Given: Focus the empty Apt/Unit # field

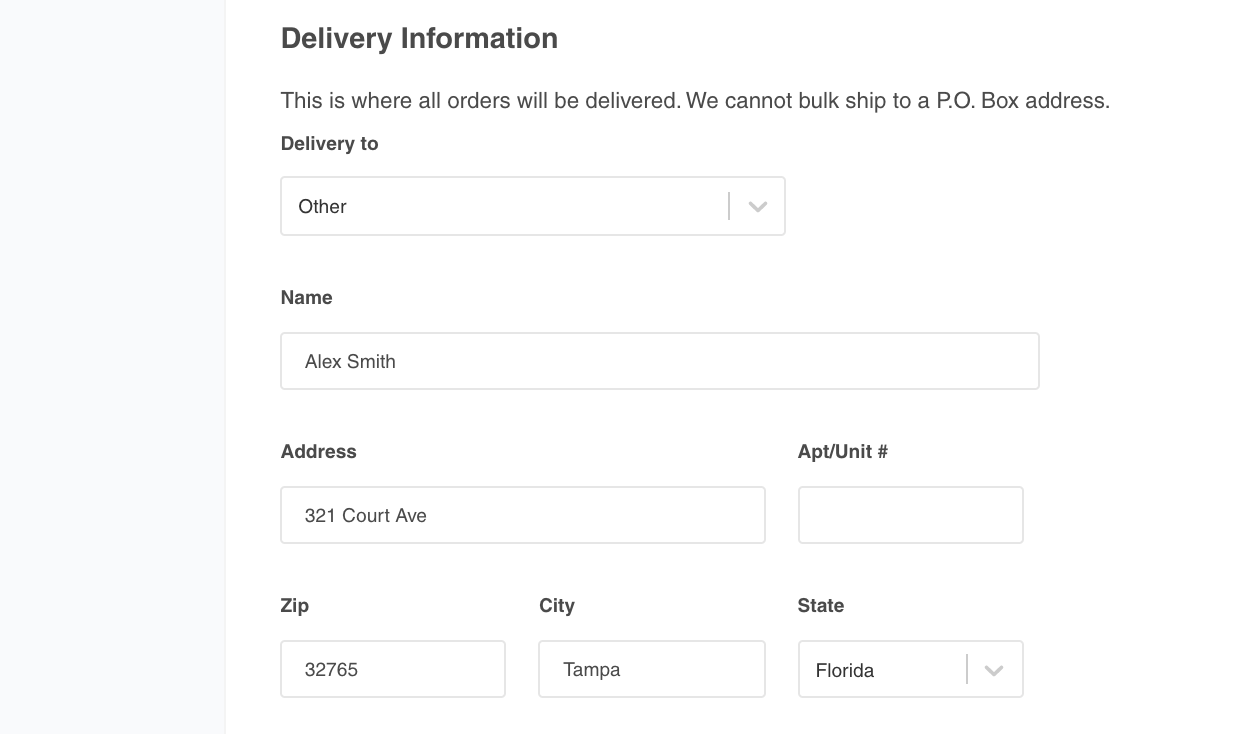Looking at the screenshot, I should pos(910,514).
